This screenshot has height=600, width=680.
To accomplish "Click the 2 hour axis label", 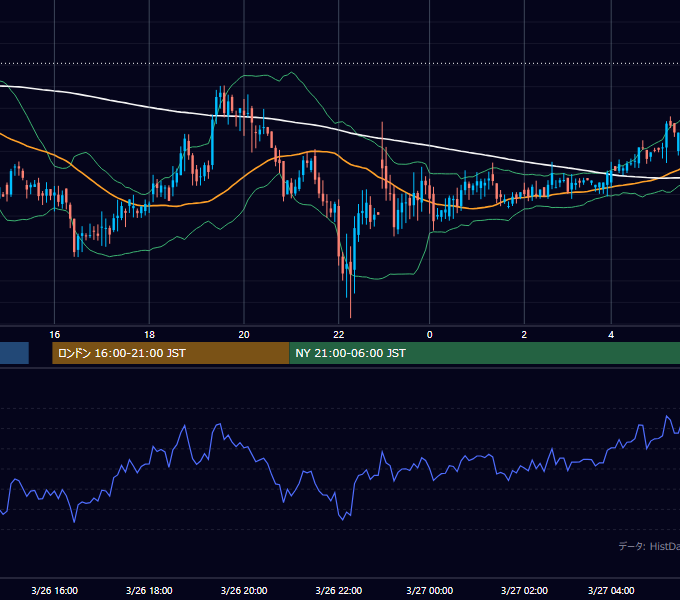I will click(x=524, y=335).
